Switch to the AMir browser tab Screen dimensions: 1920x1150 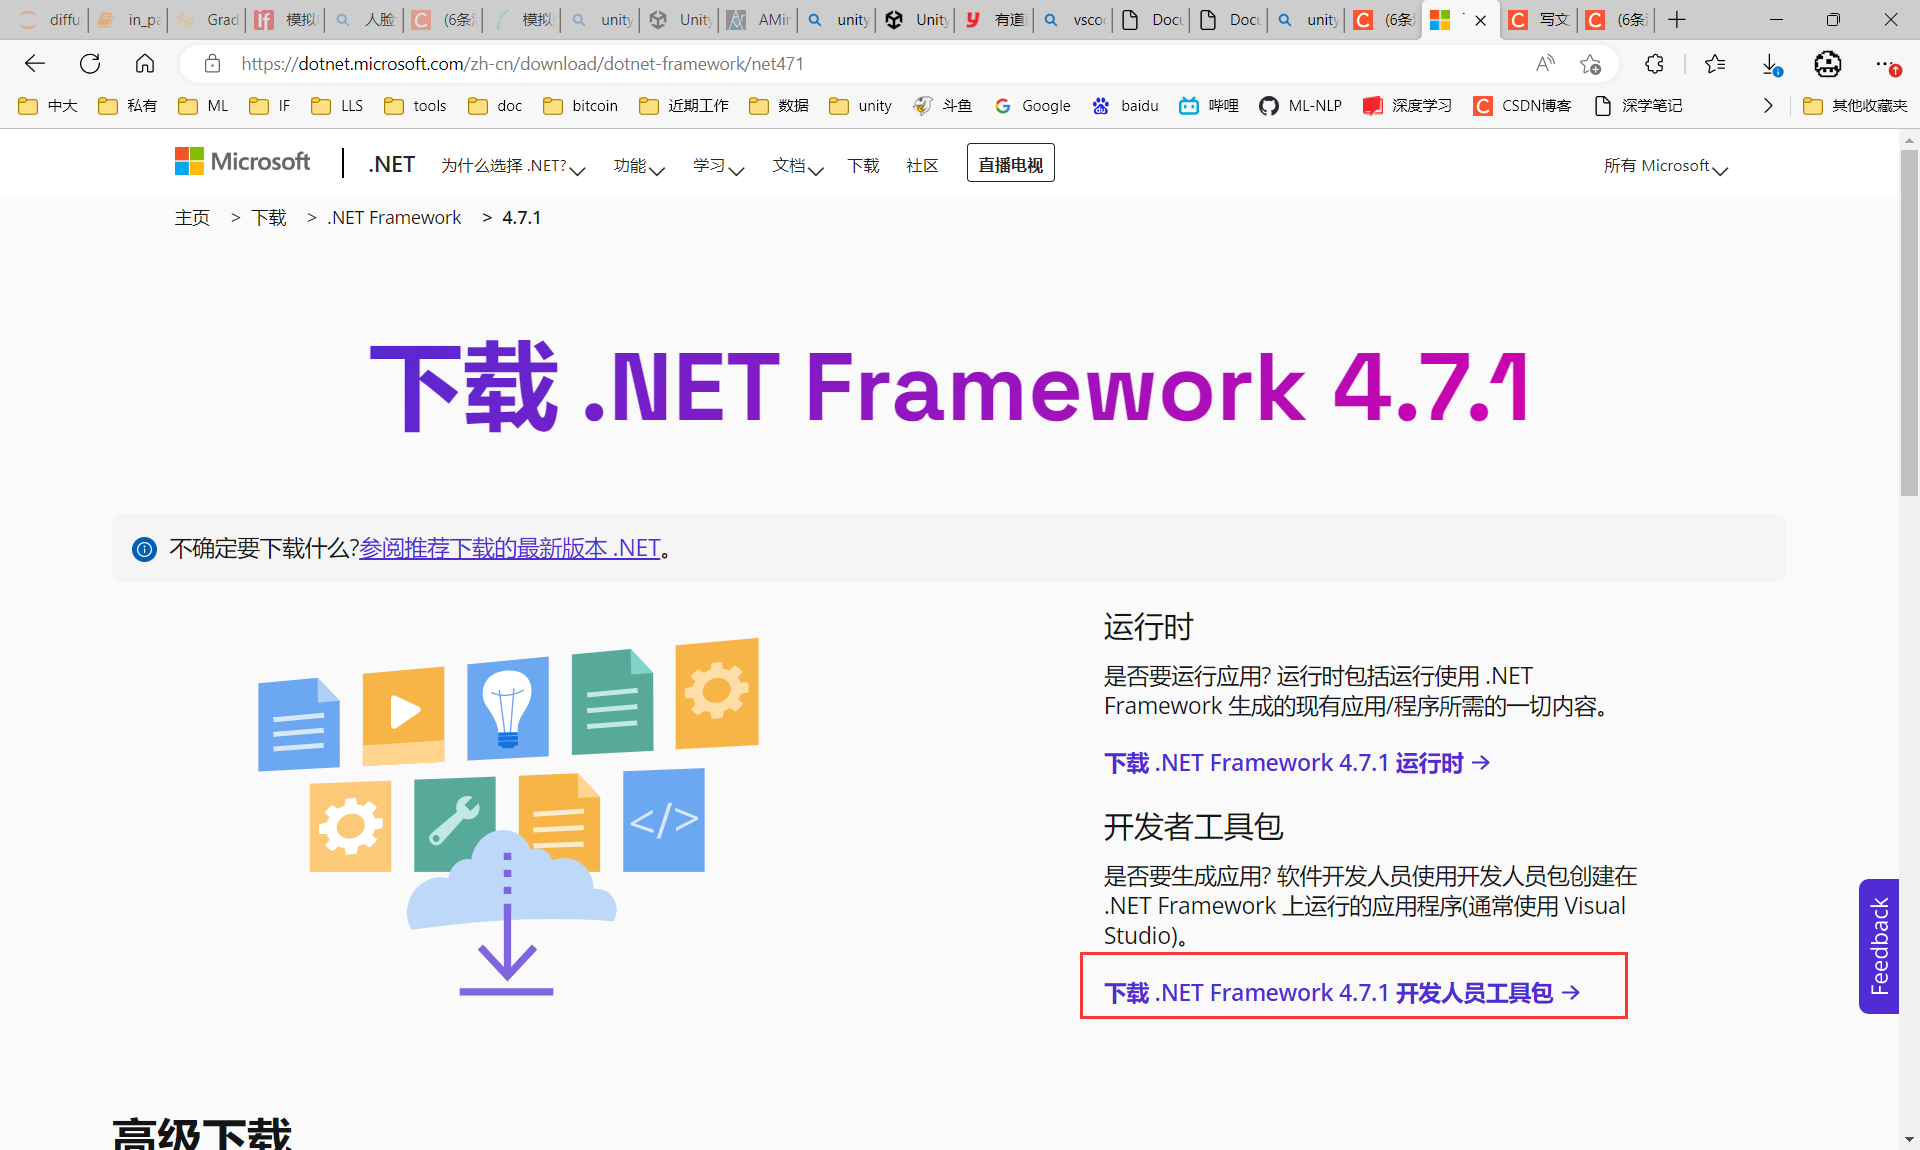pos(759,20)
